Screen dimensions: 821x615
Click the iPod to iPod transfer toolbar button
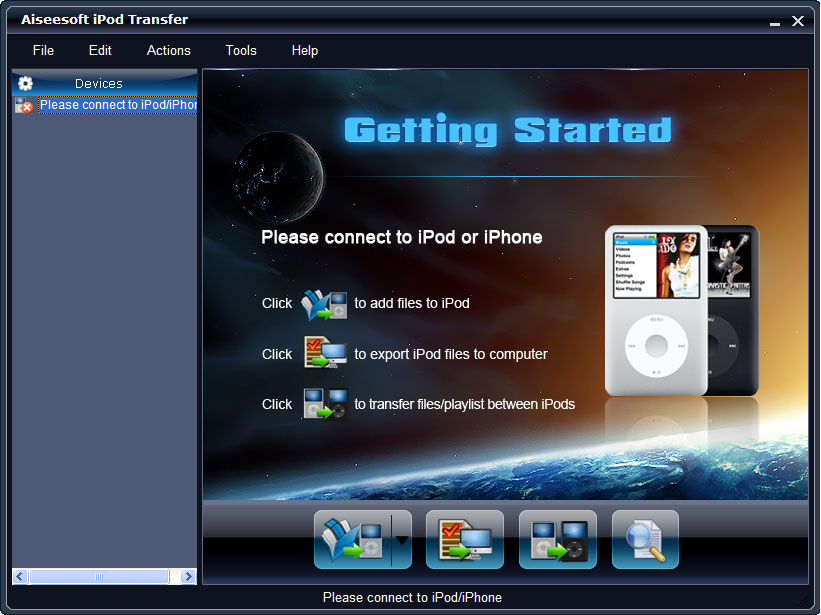click(557, 540)
